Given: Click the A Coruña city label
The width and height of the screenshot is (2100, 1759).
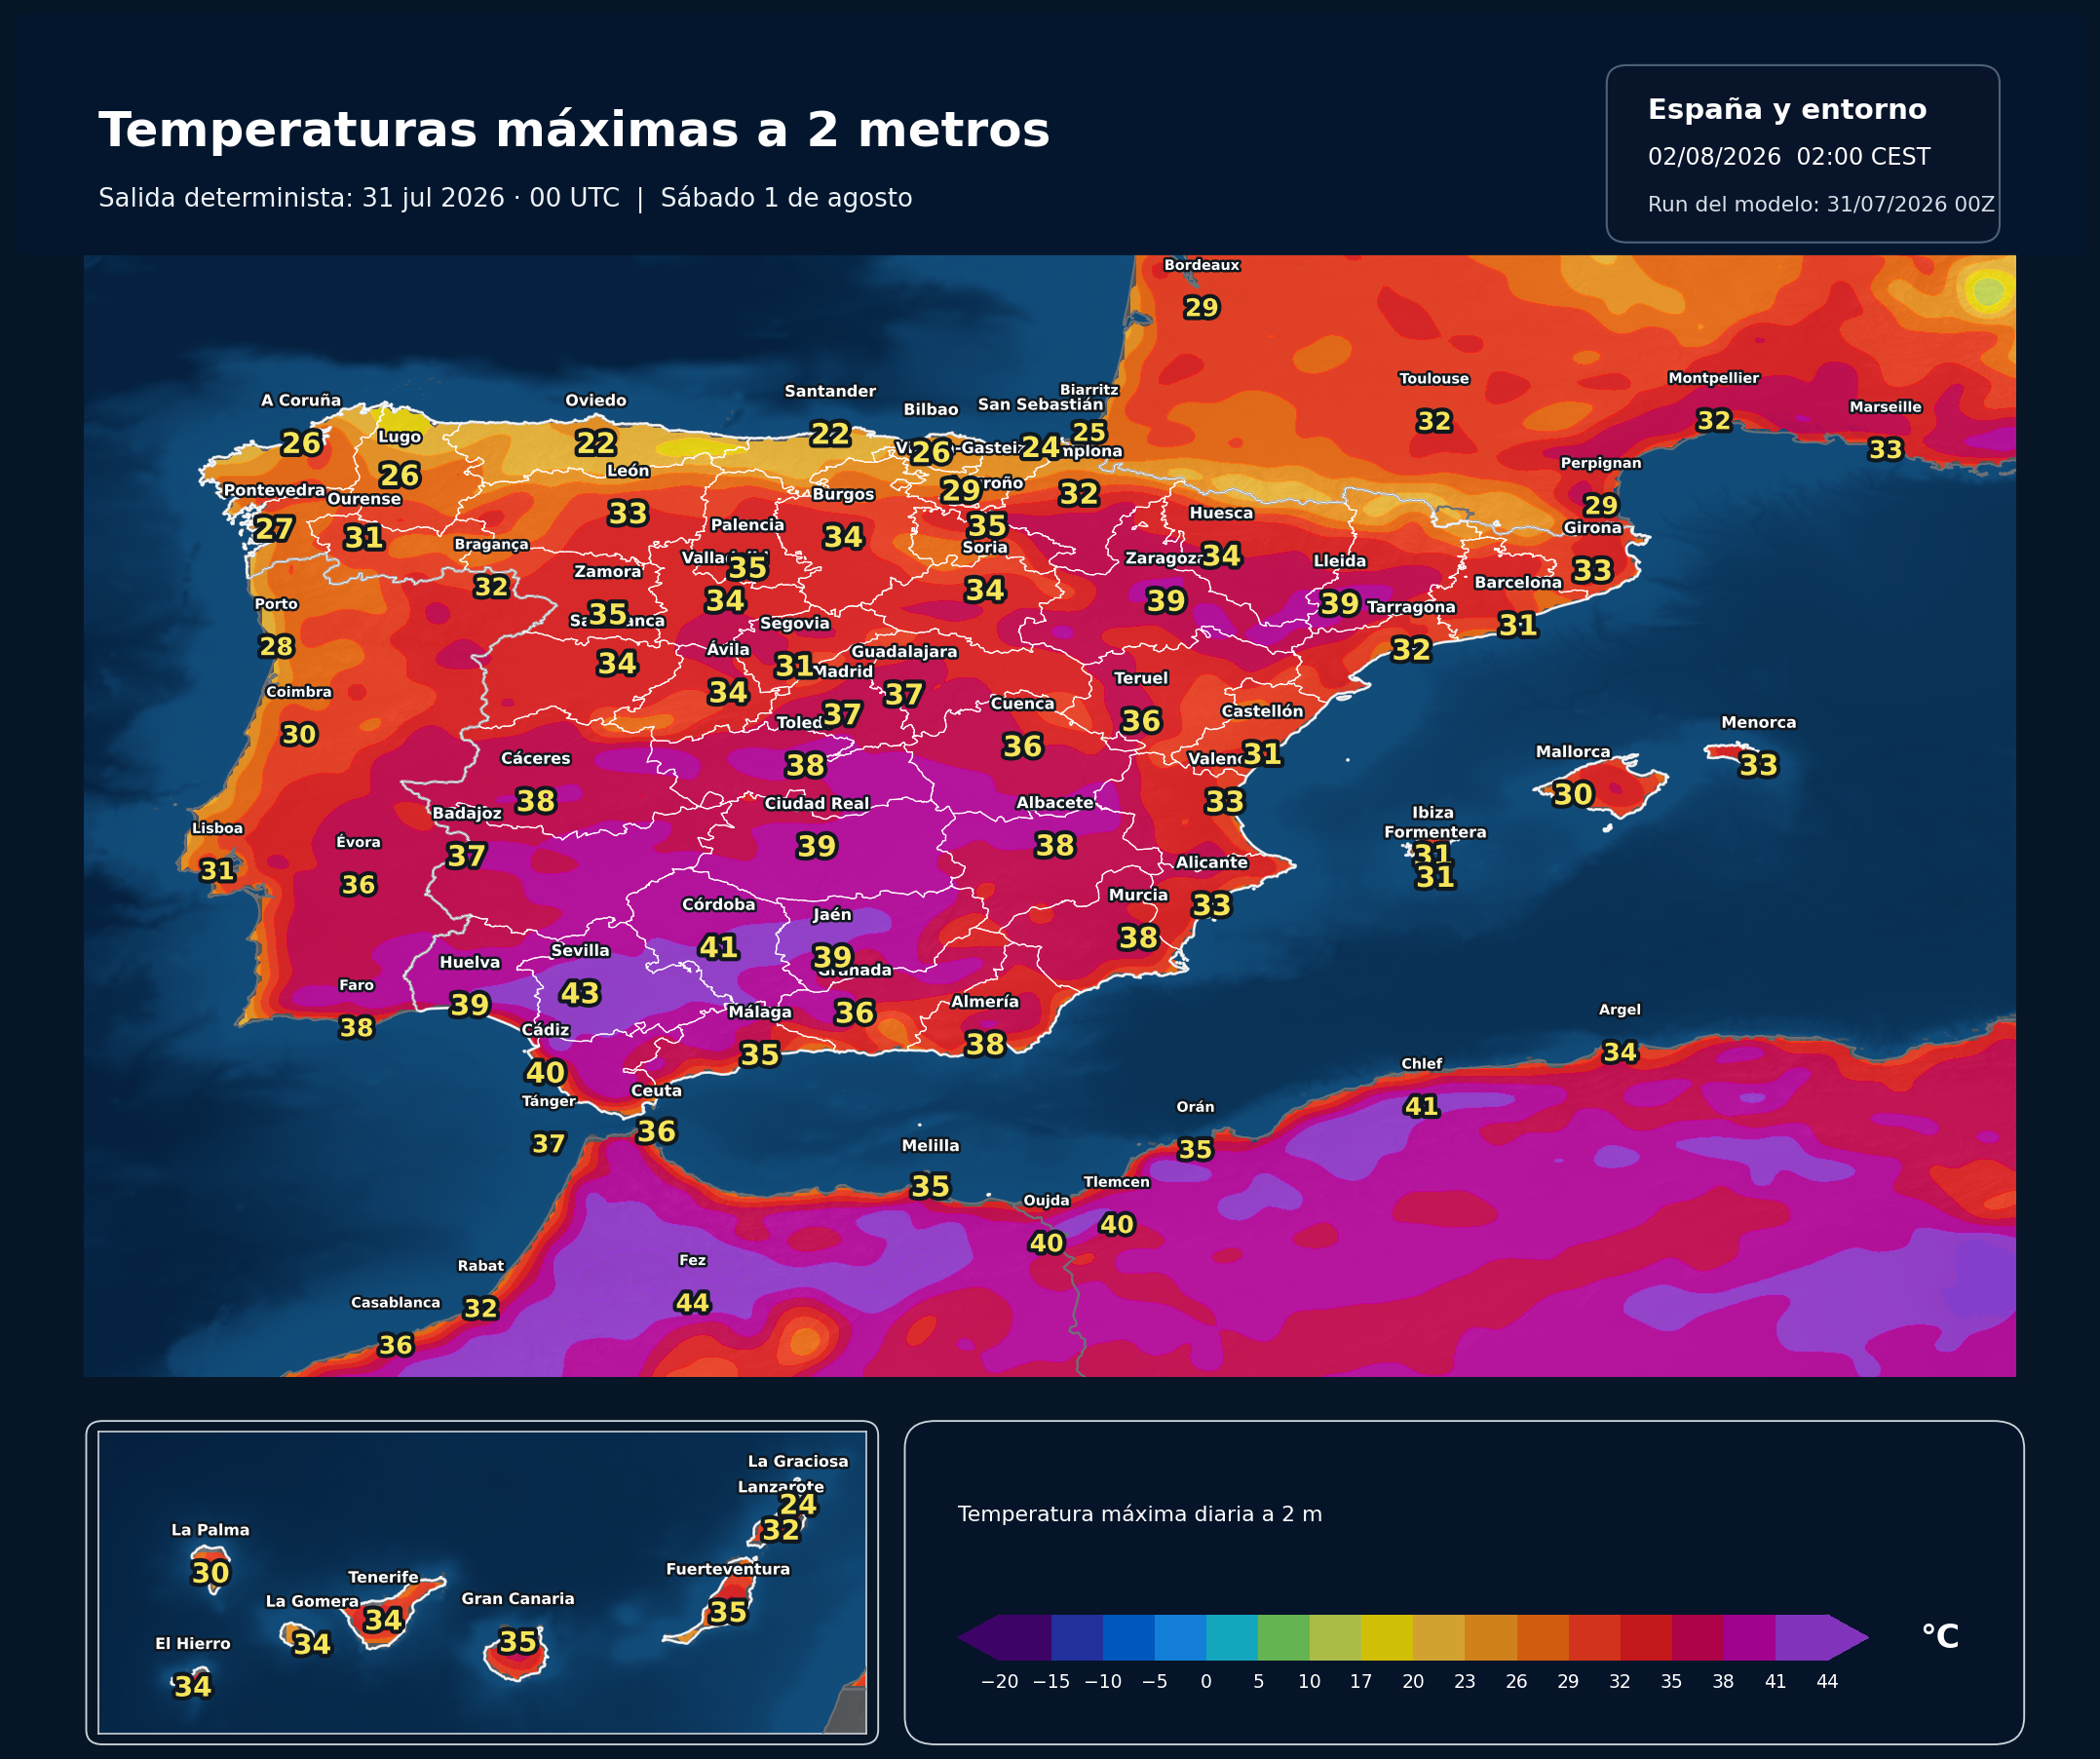Looking at the screenshot, I should (x=301, y=400).
